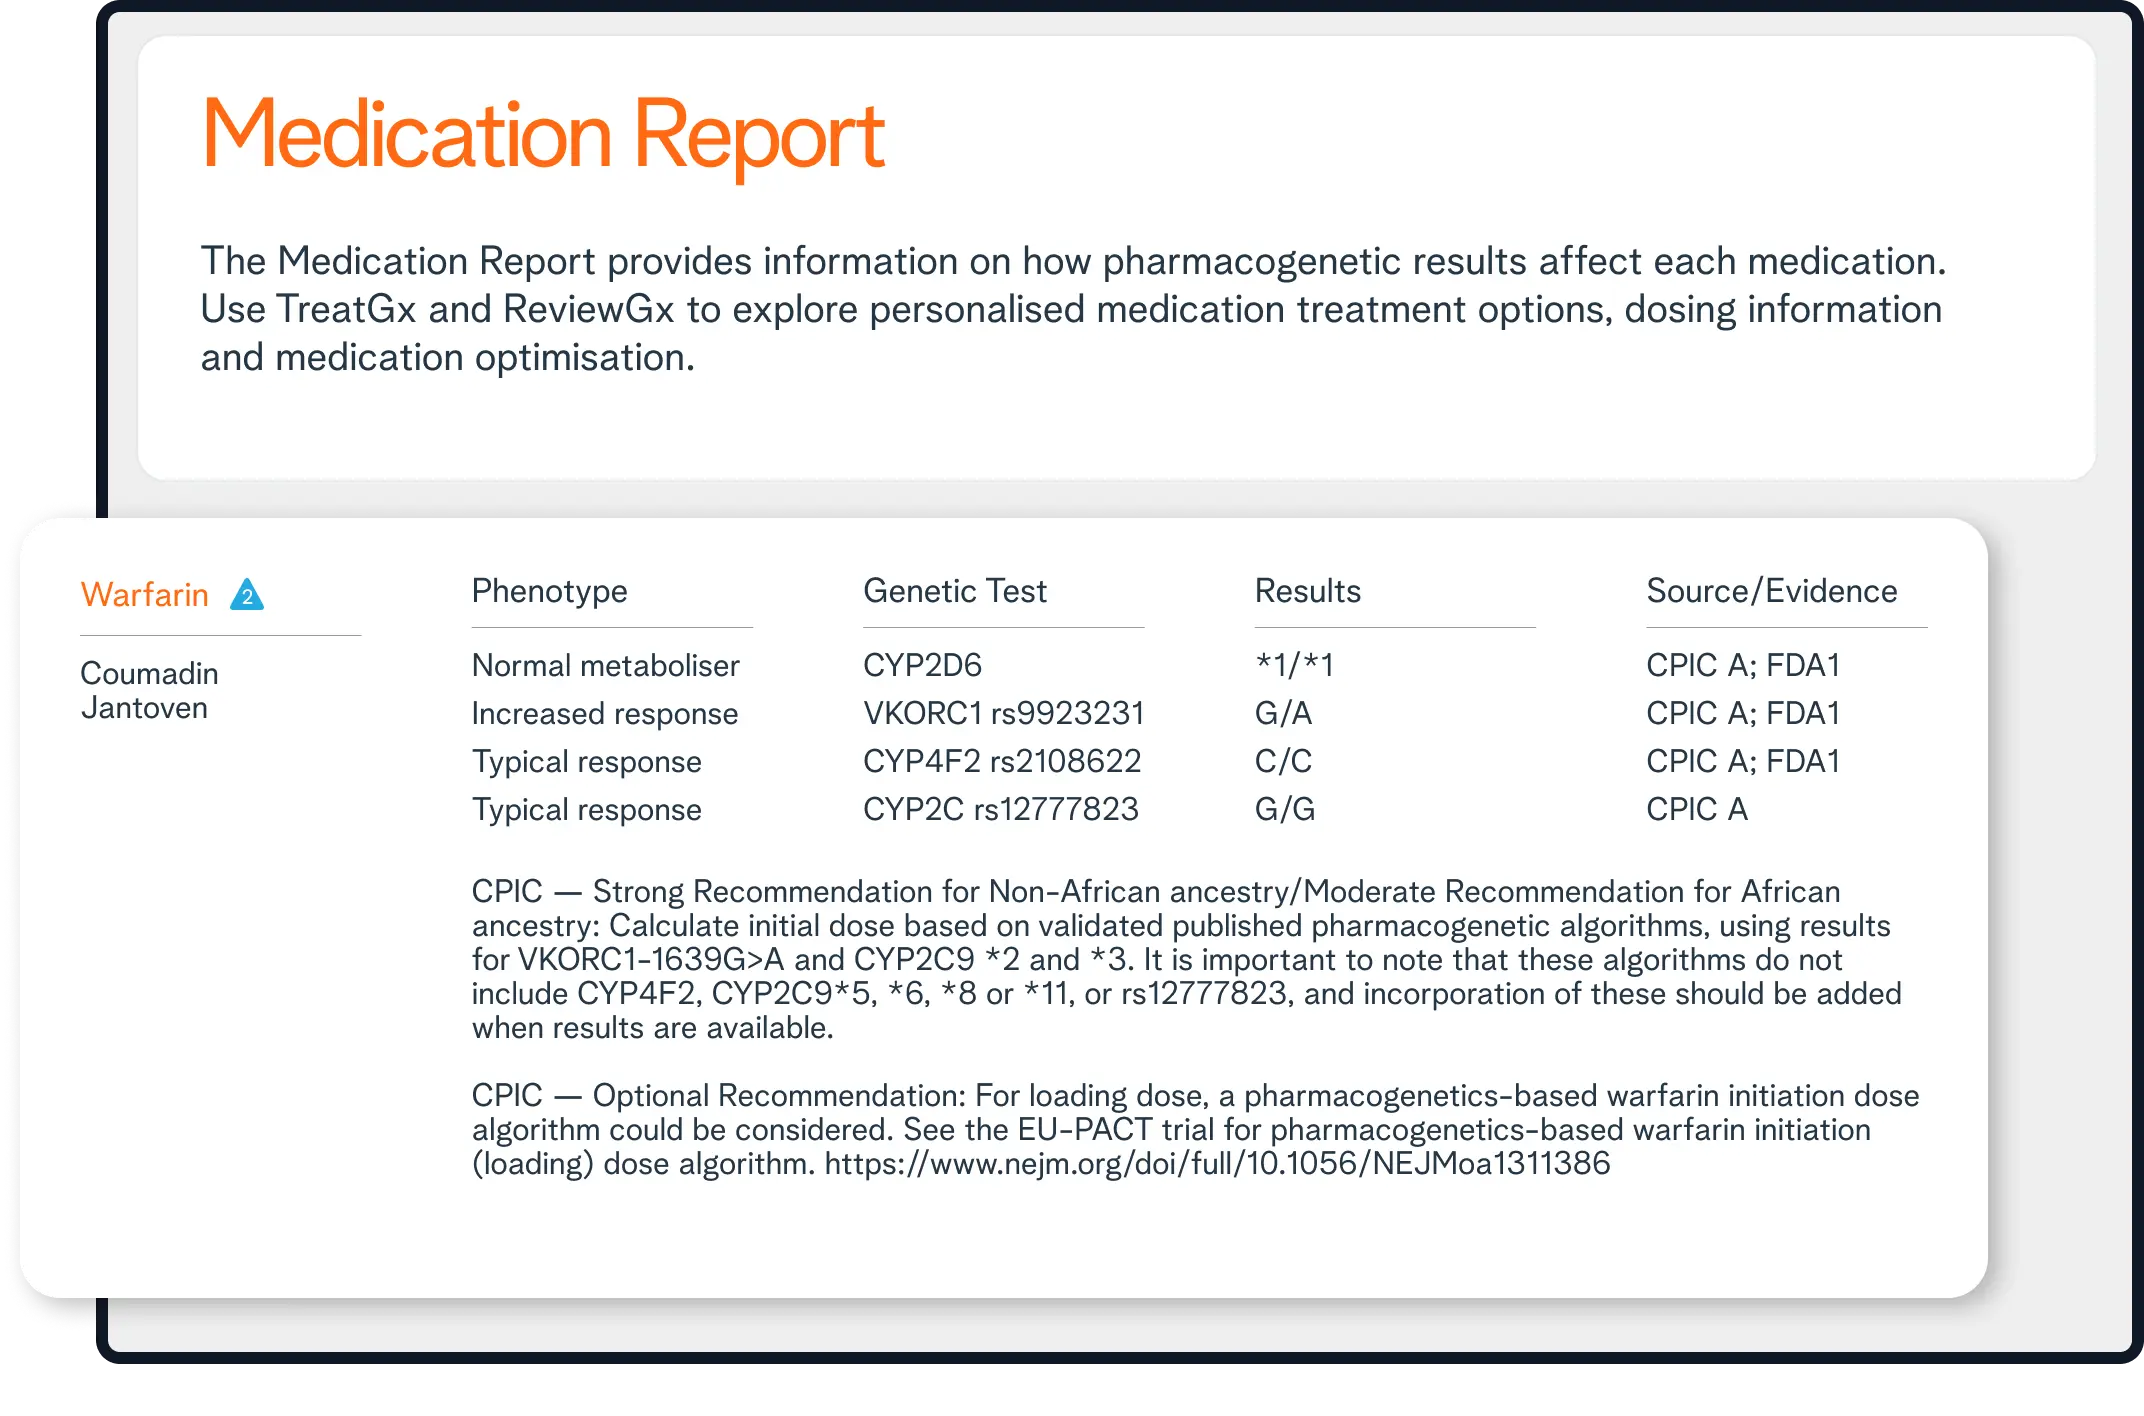Click the CPIC Strong Recommendation paragraph
This screenshot has width=2144, height=1416.
1185,958
